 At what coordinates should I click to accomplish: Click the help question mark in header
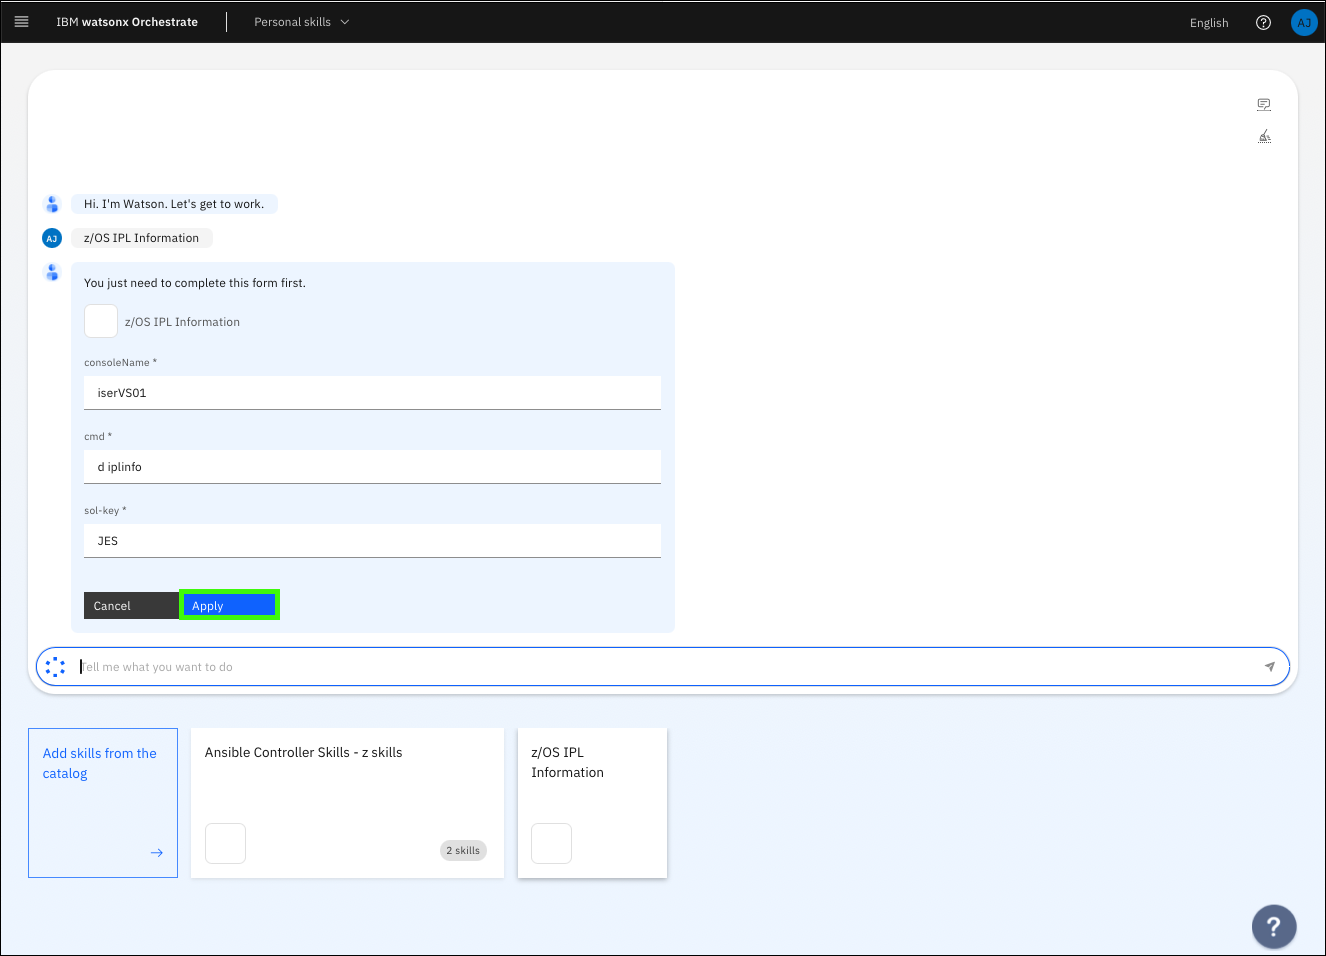tap(1263, 23)
